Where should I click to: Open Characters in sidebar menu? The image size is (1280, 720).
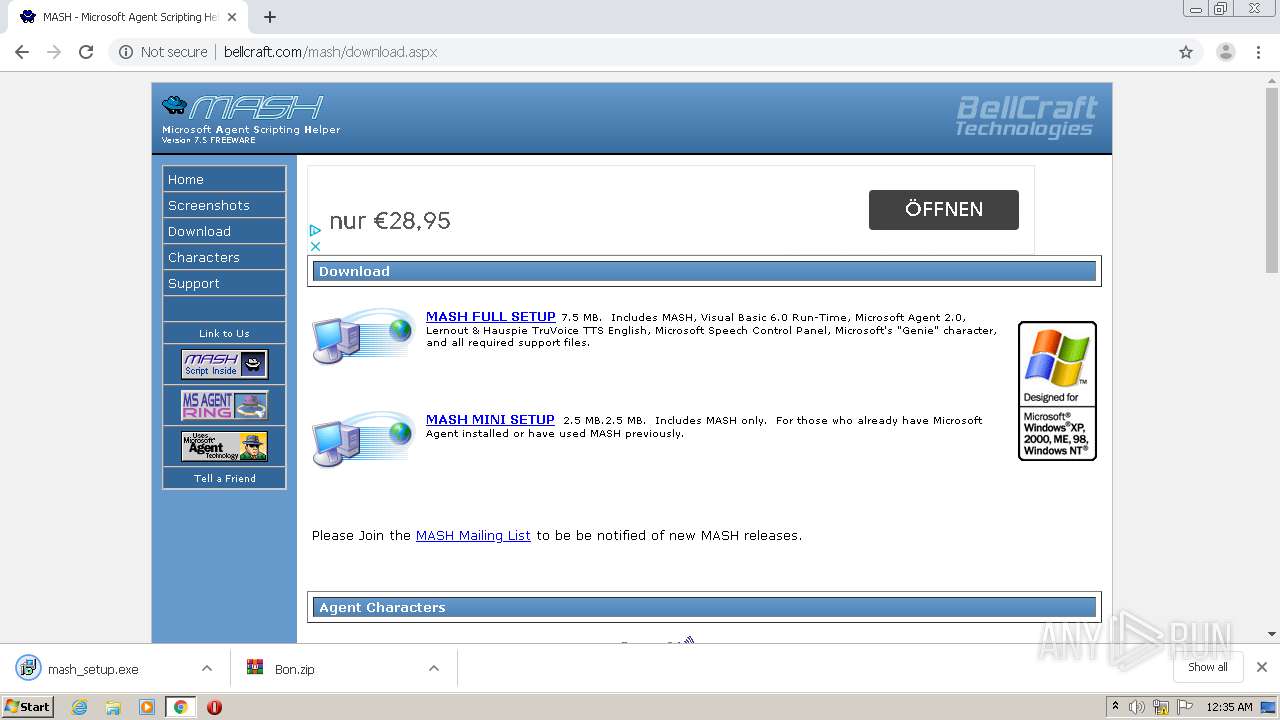pos(224,257)
